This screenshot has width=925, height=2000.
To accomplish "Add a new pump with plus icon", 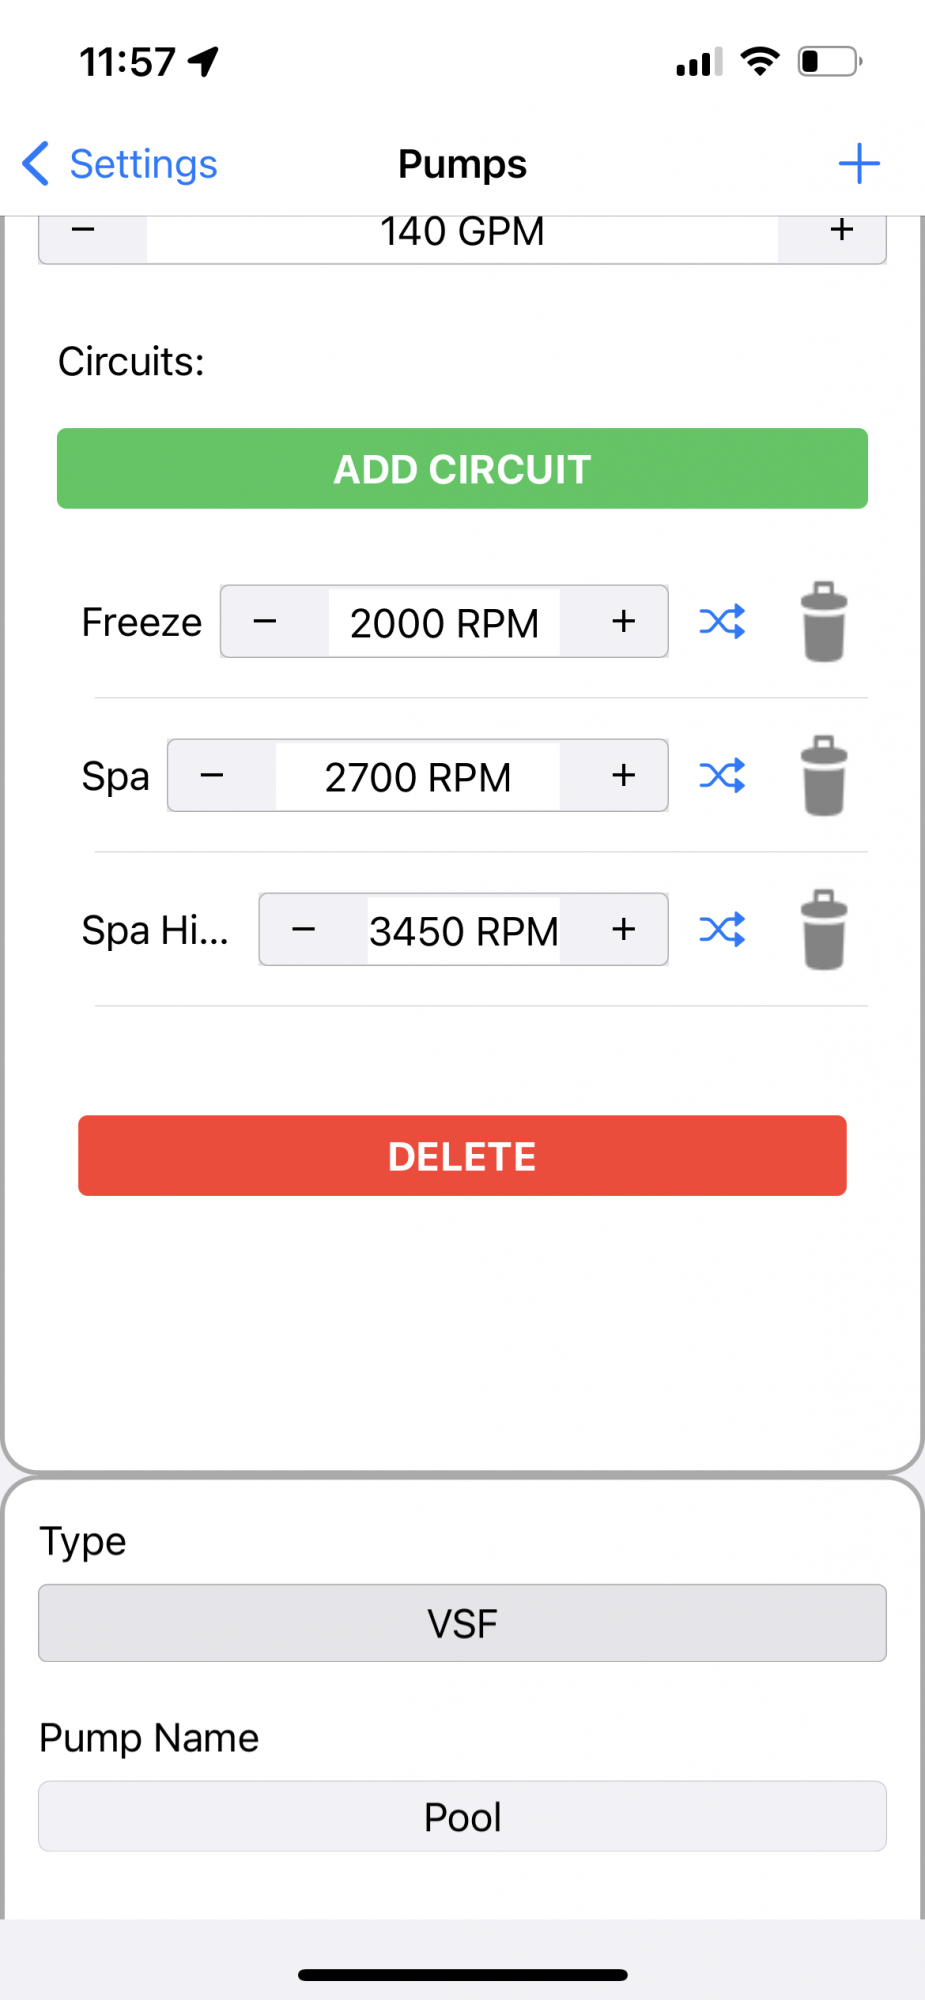I will (859, 164).
